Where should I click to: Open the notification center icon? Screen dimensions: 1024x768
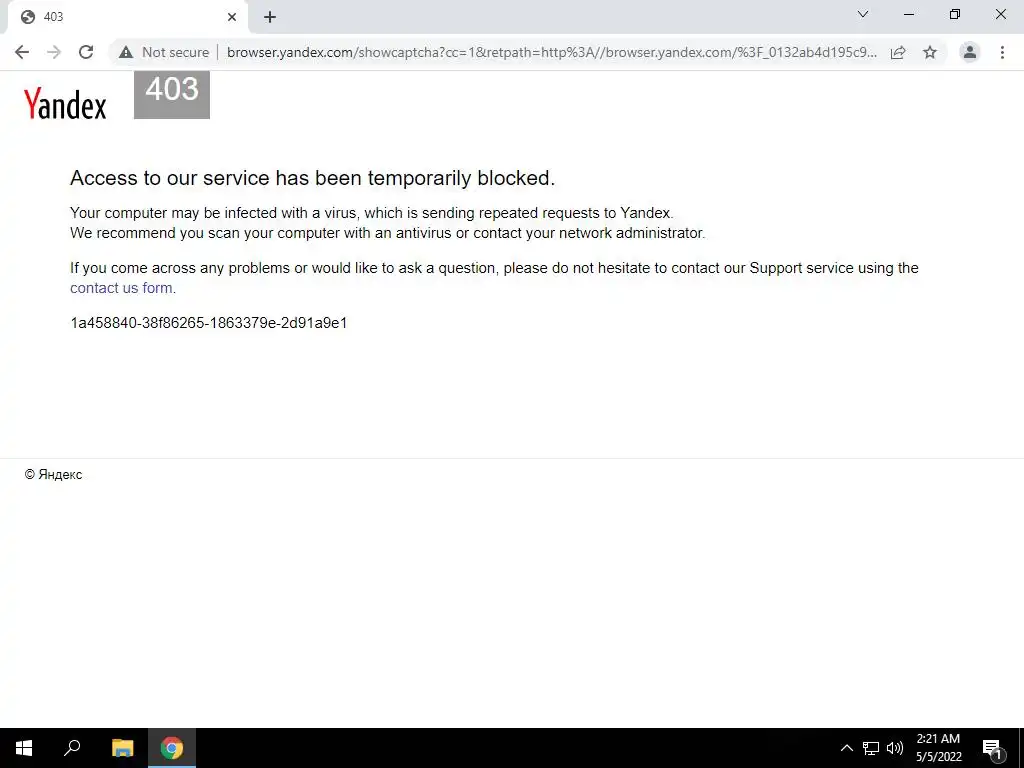[x=992, y=748]
